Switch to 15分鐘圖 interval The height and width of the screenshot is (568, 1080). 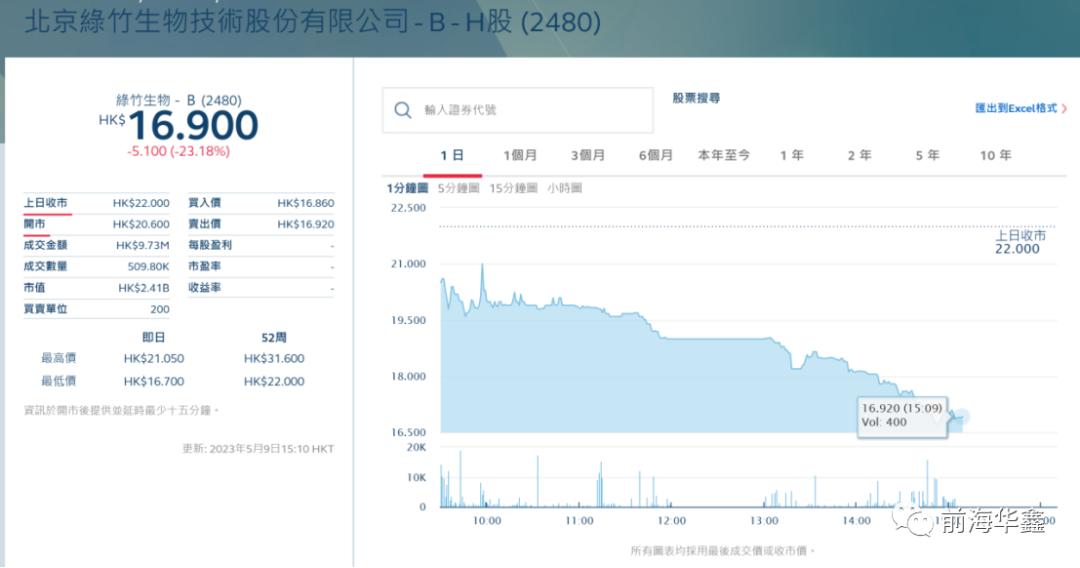513,188
